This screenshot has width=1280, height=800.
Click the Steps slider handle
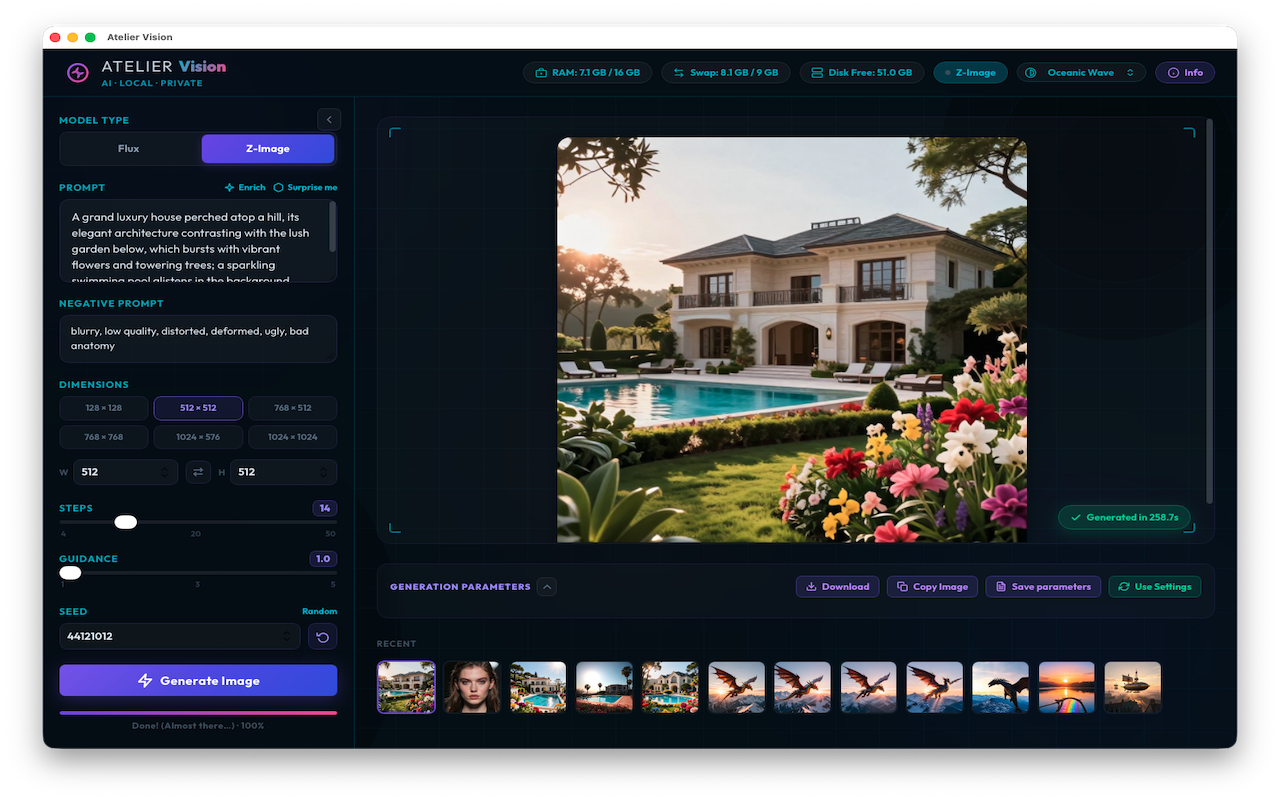pos(126,522)
